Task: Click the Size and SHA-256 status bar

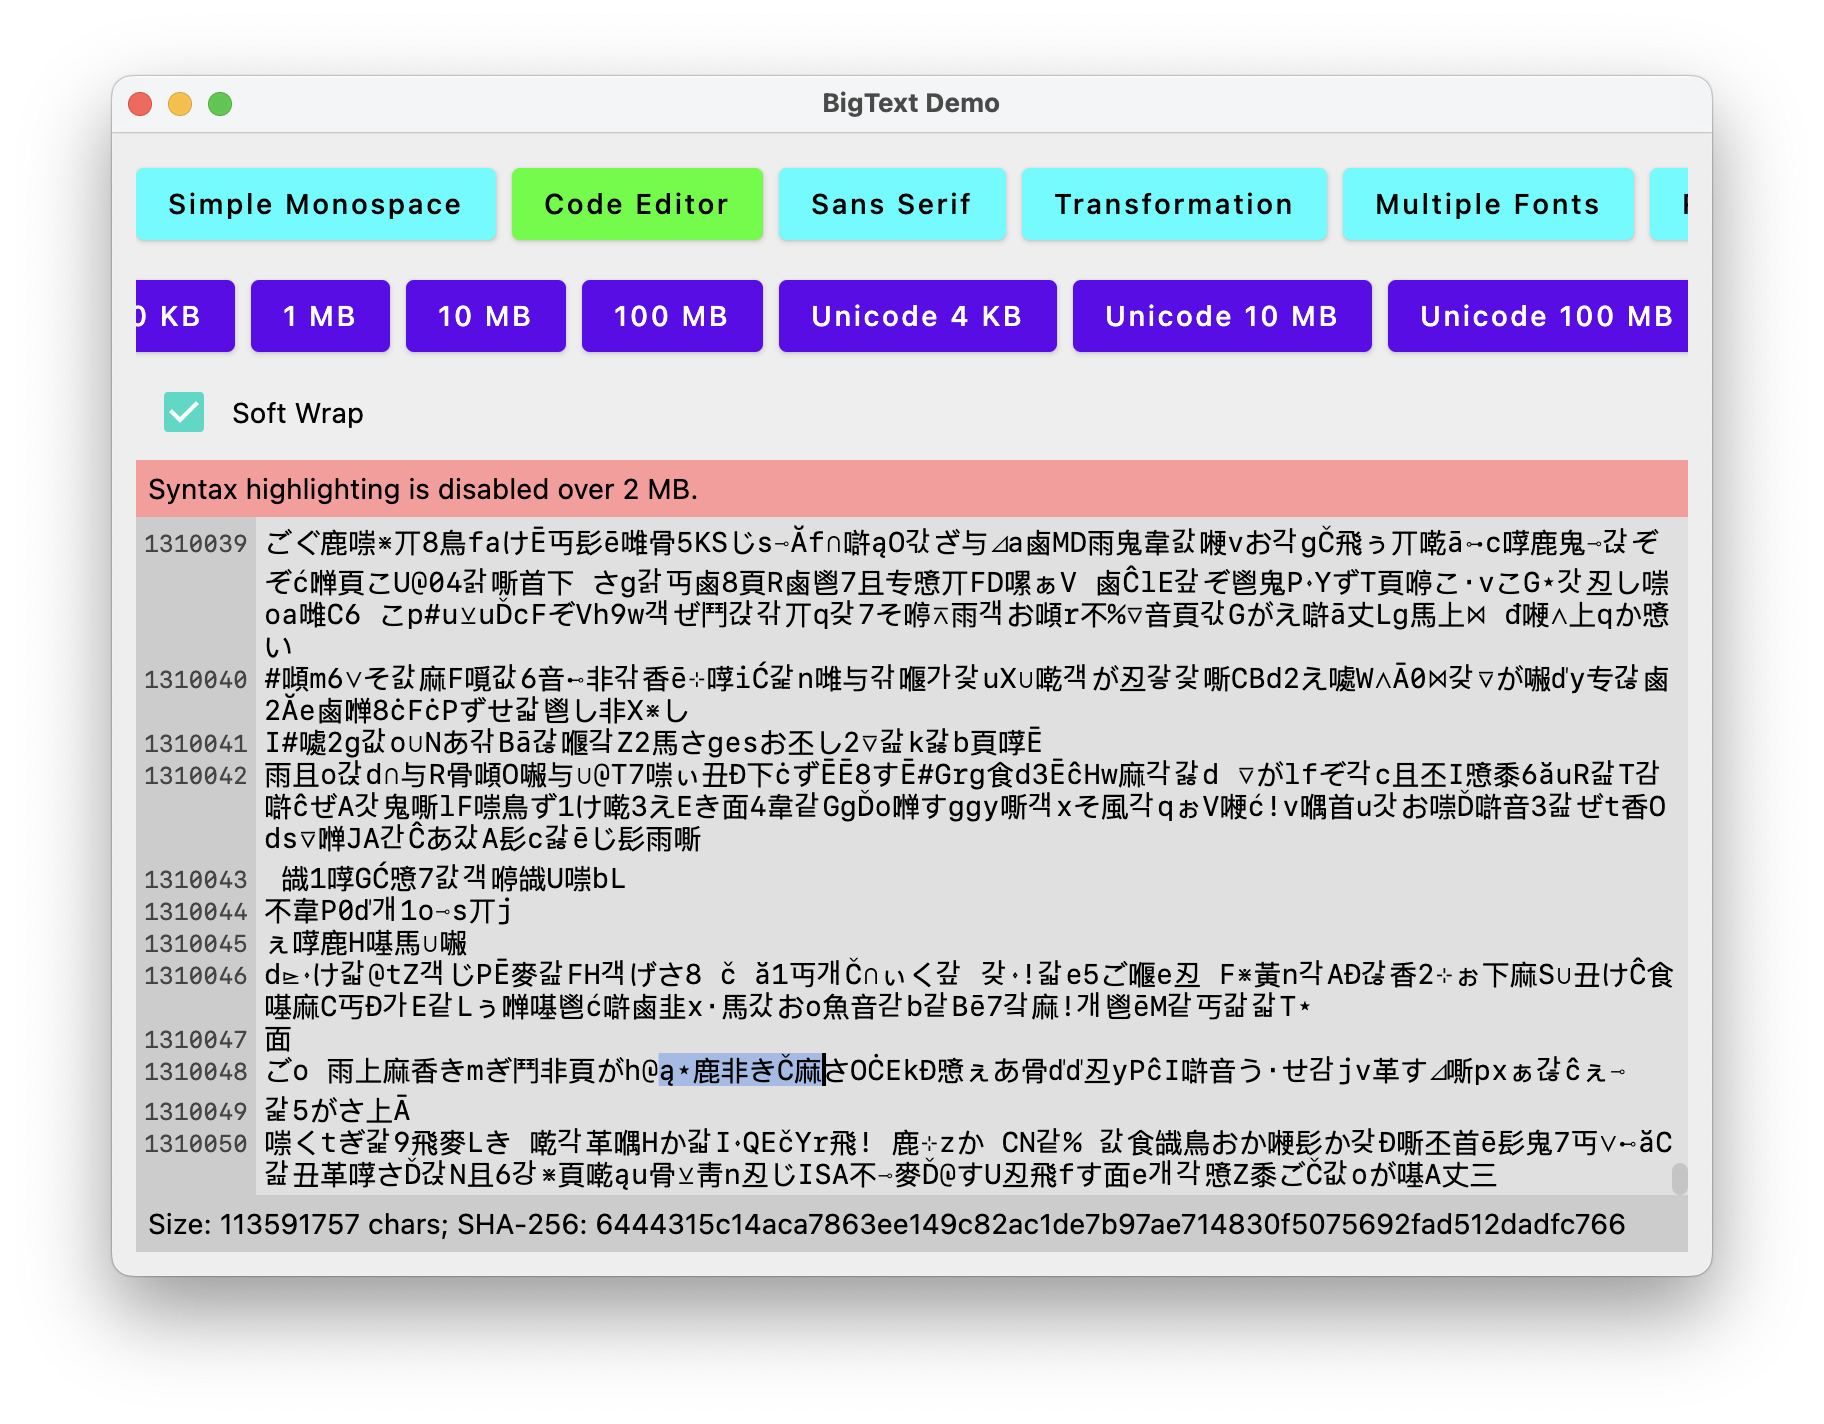Action: click(912, 1224)
